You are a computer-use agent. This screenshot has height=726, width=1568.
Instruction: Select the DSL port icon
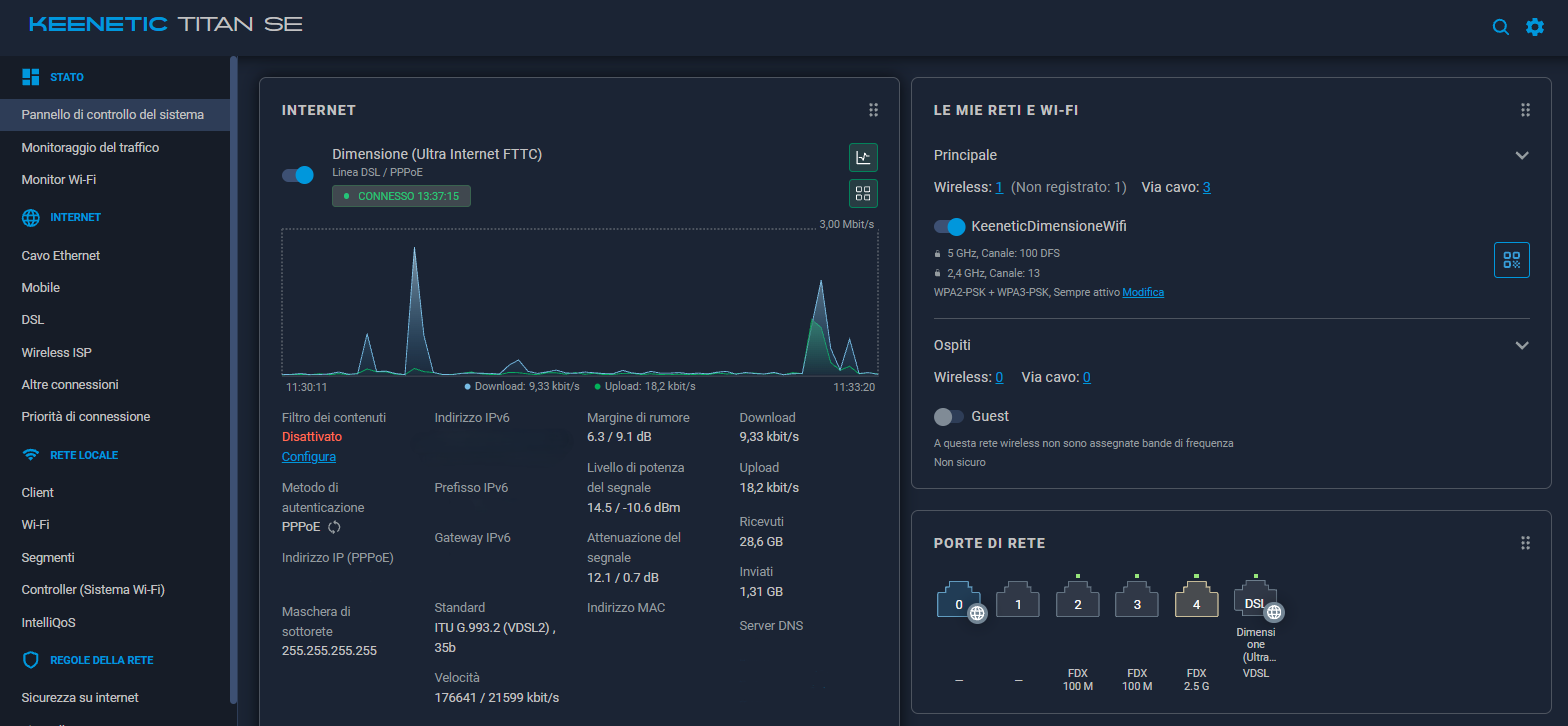point(1256,602)
